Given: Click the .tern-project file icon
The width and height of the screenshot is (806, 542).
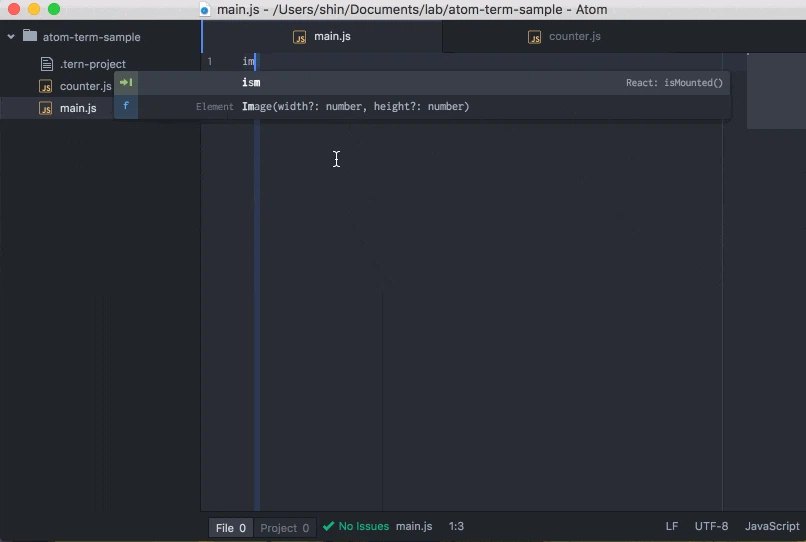Looking at the screenshot, I should tap(47, 64).
